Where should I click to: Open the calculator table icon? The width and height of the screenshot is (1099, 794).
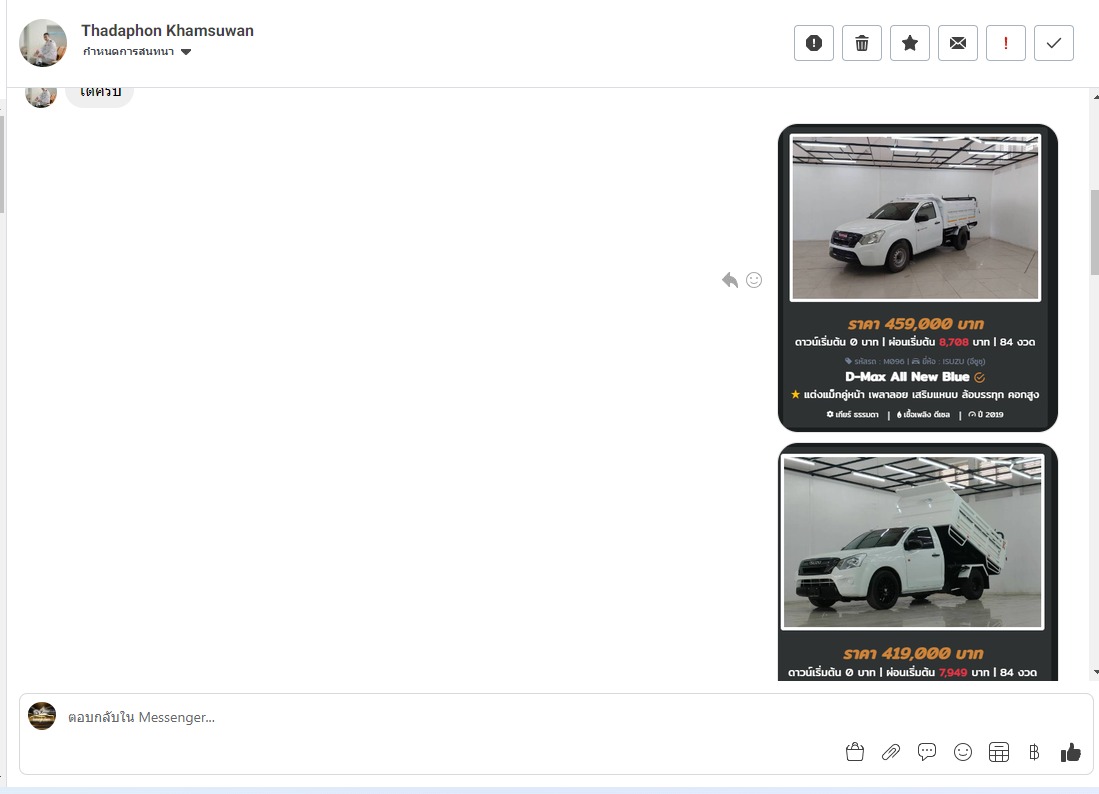(x=998, y=752)
